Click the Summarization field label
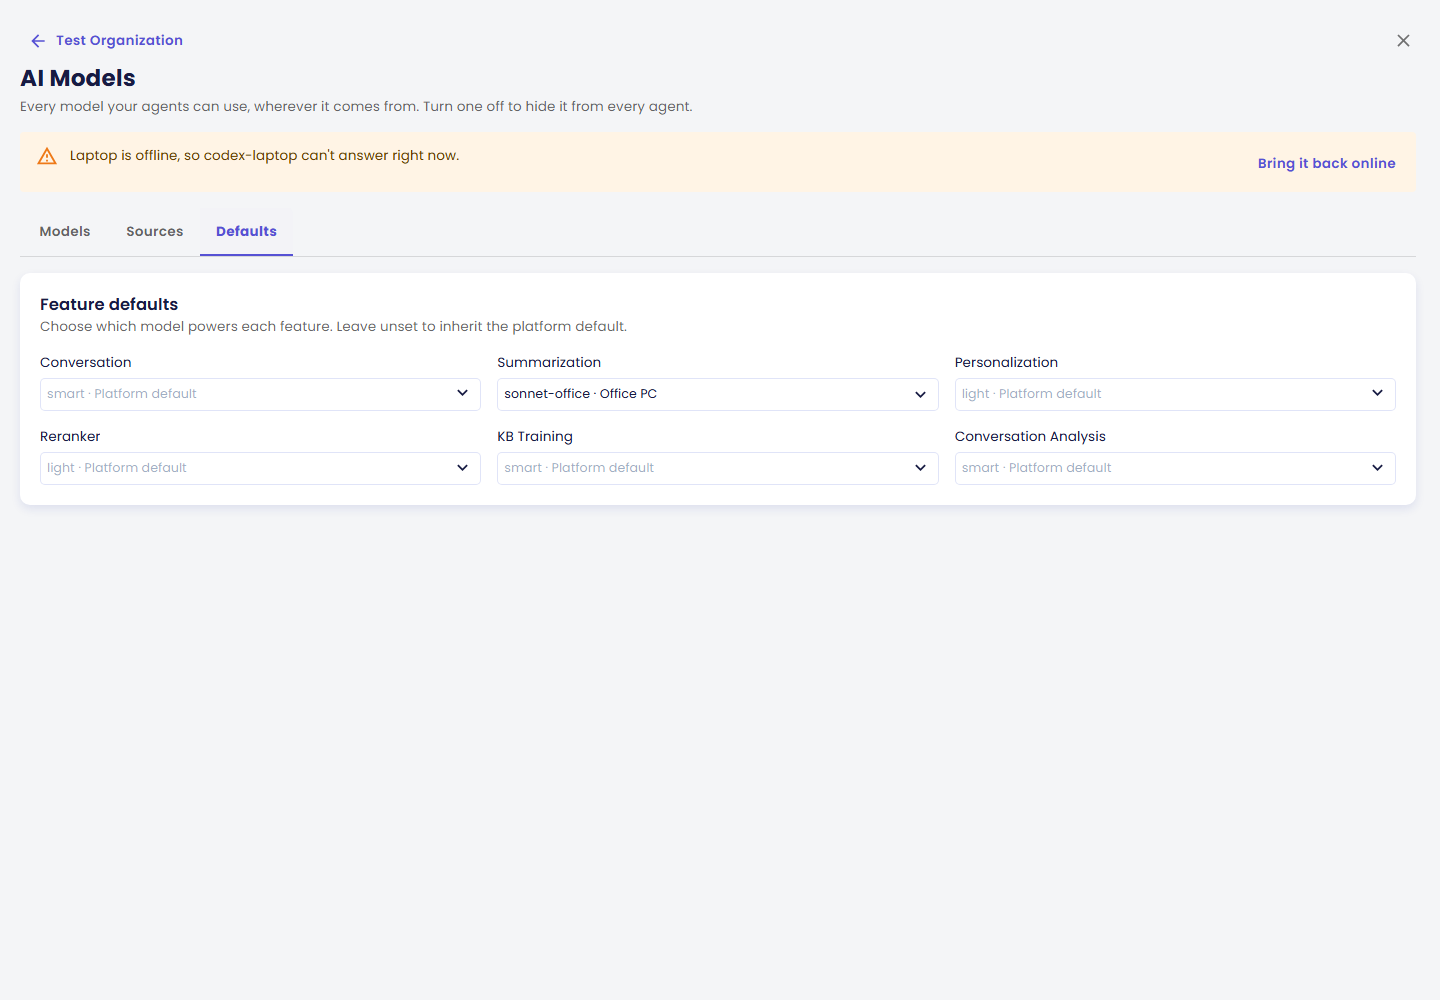Image resolution: width=1440 pixels, height=1000 pixels. coord(549,363)
